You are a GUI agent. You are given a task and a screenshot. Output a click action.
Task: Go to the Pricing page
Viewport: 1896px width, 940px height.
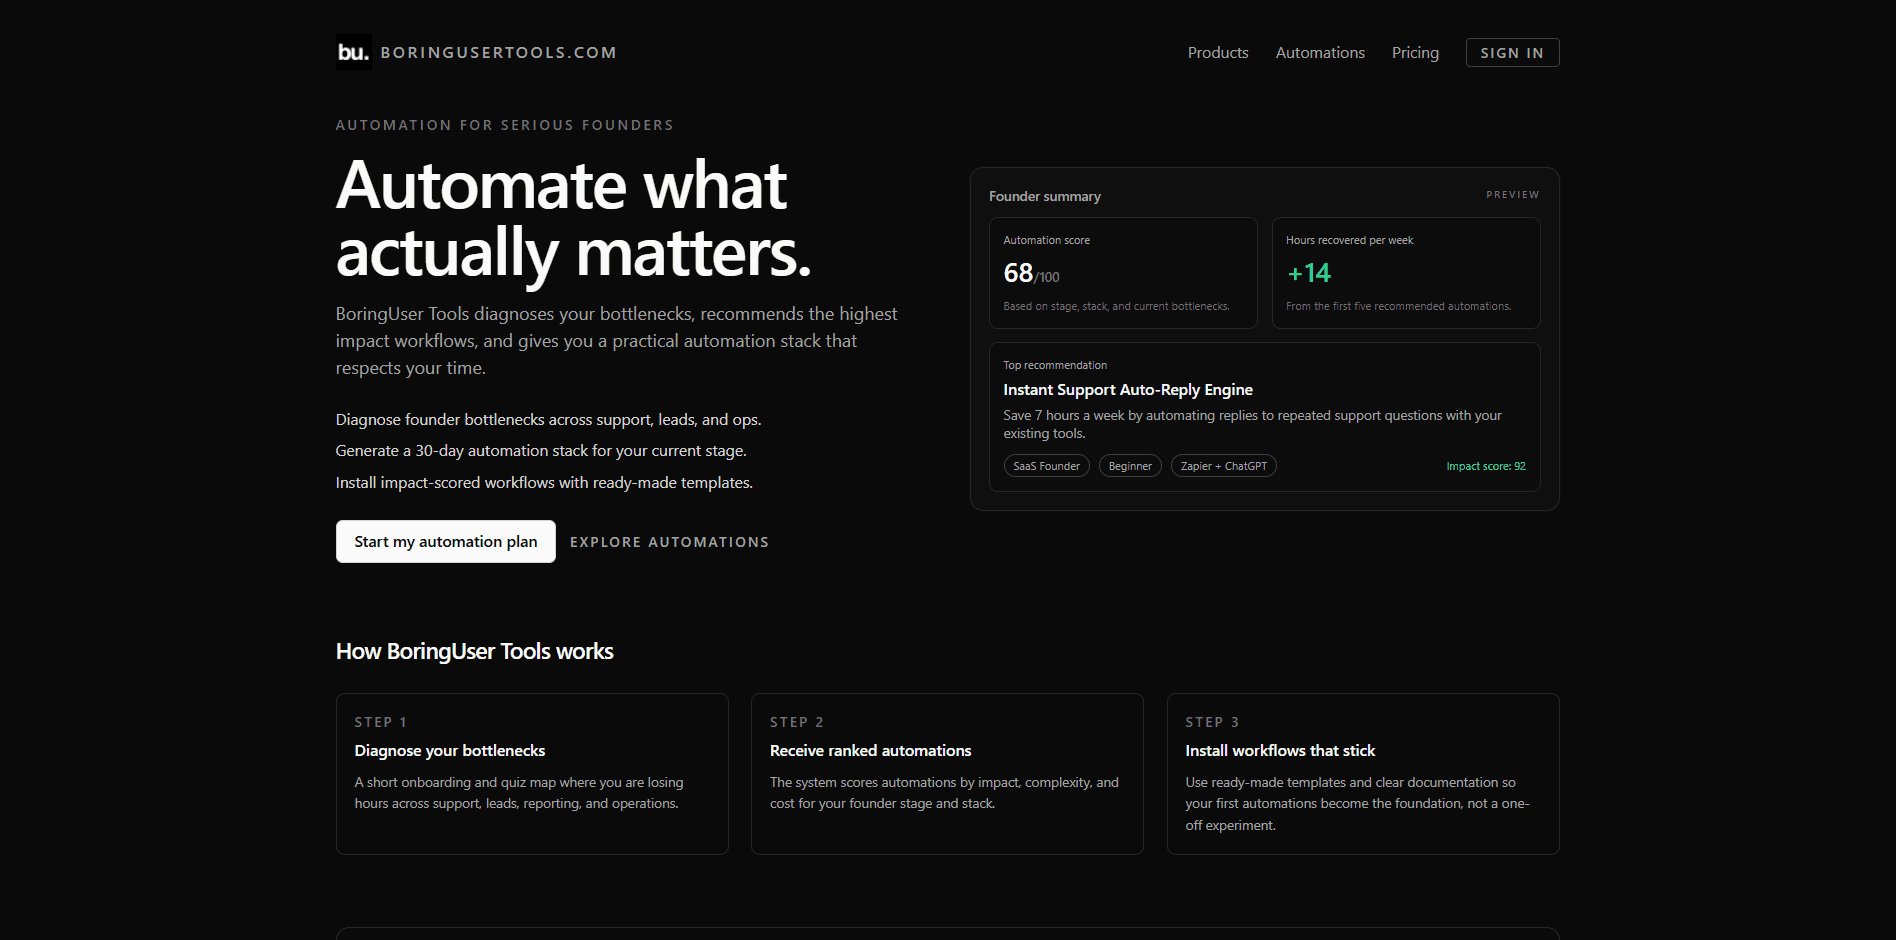pos(1414,52)
